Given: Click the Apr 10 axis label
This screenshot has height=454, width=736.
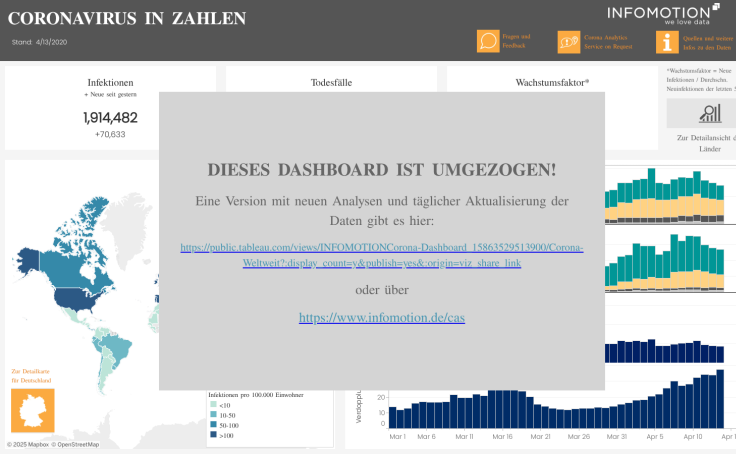Looking at the screenshot, I should (693, 437).
